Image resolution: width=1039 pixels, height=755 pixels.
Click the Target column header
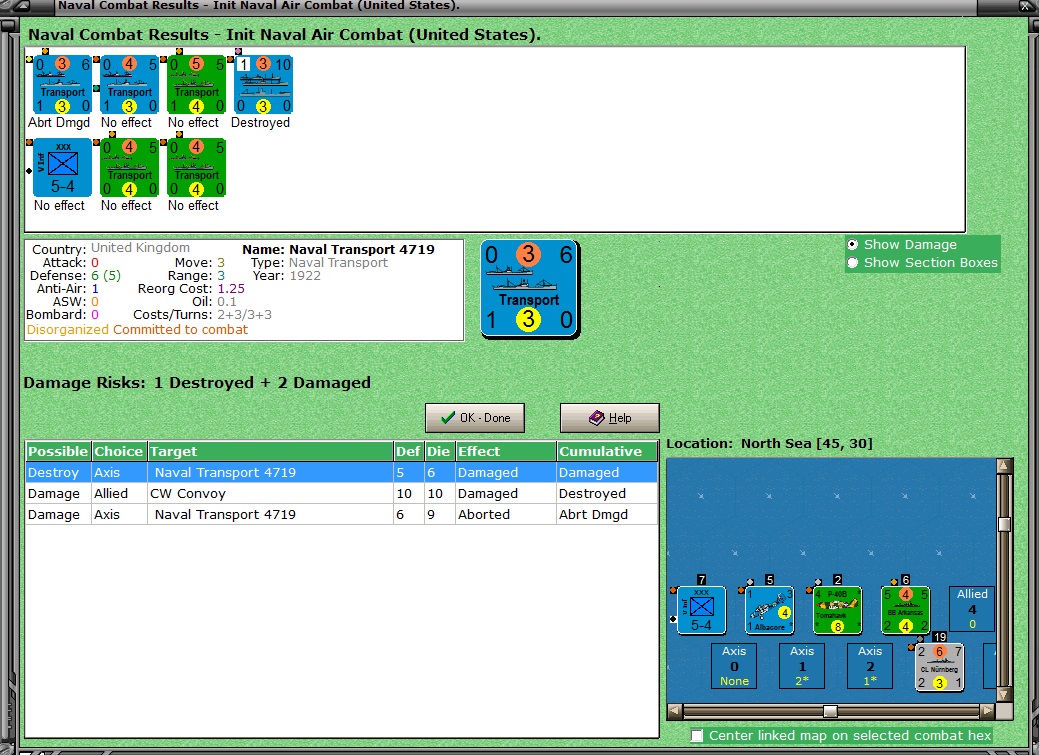[270, 451]
